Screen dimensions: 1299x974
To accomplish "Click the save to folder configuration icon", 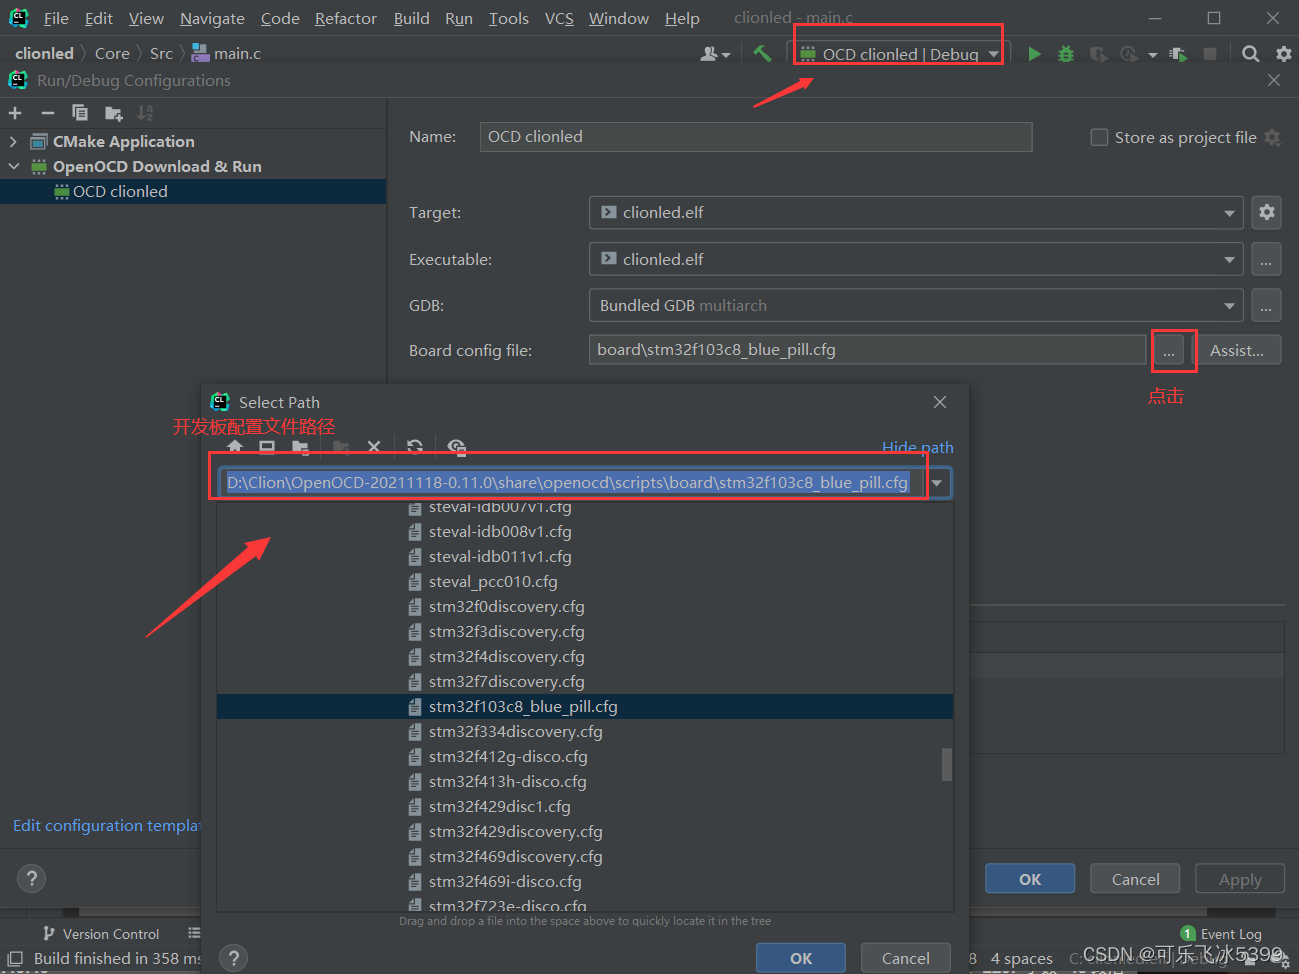I will pos(113,113).
